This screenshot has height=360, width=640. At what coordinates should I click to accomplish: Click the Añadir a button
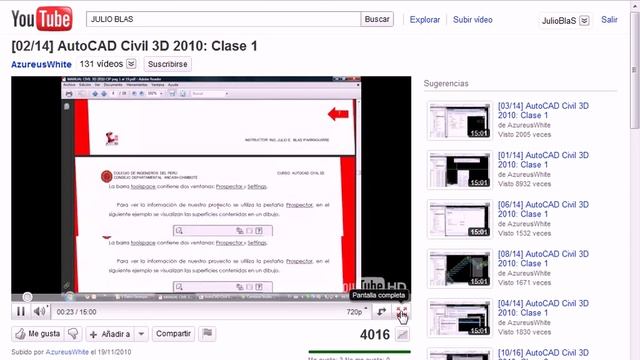[x=110, y=334]
